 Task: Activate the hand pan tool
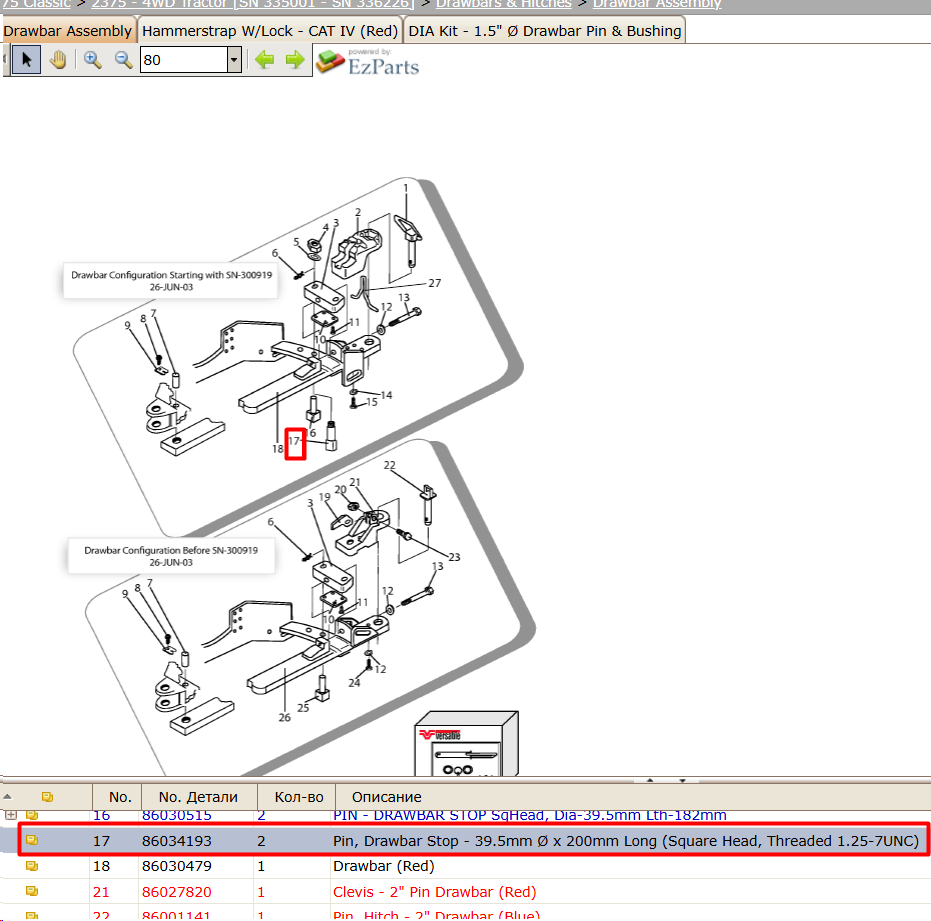pos(58,60)
